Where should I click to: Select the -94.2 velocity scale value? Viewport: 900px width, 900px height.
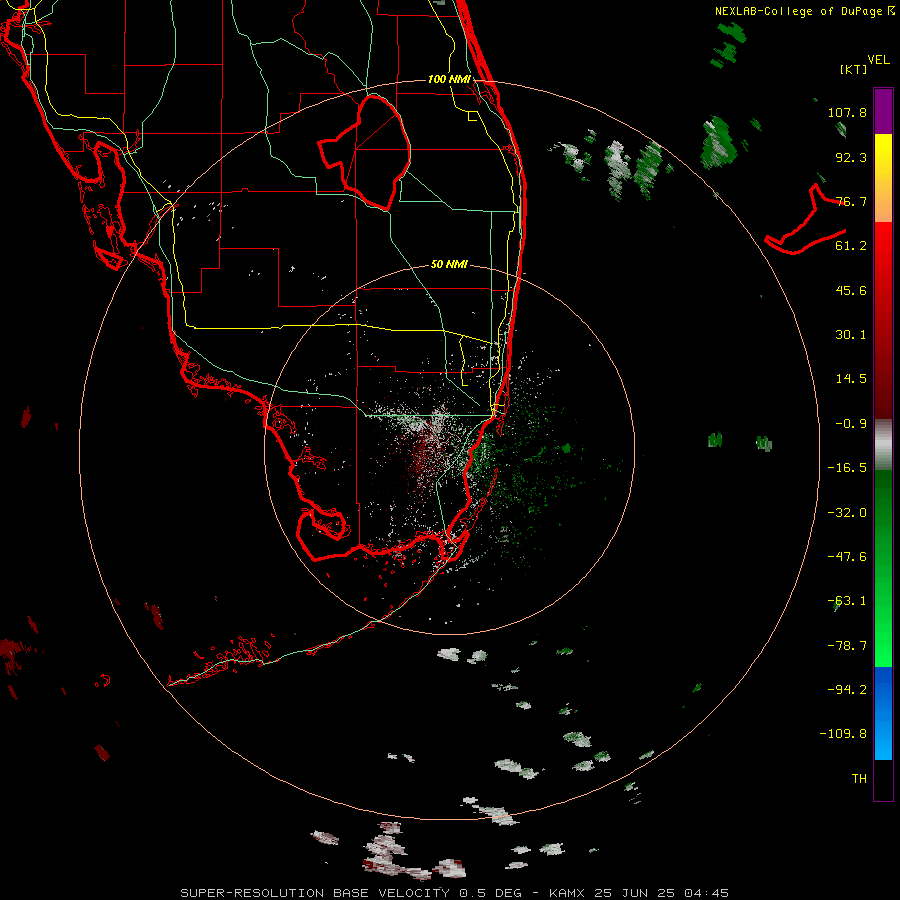pyautogui.click(x=847, y=689)
